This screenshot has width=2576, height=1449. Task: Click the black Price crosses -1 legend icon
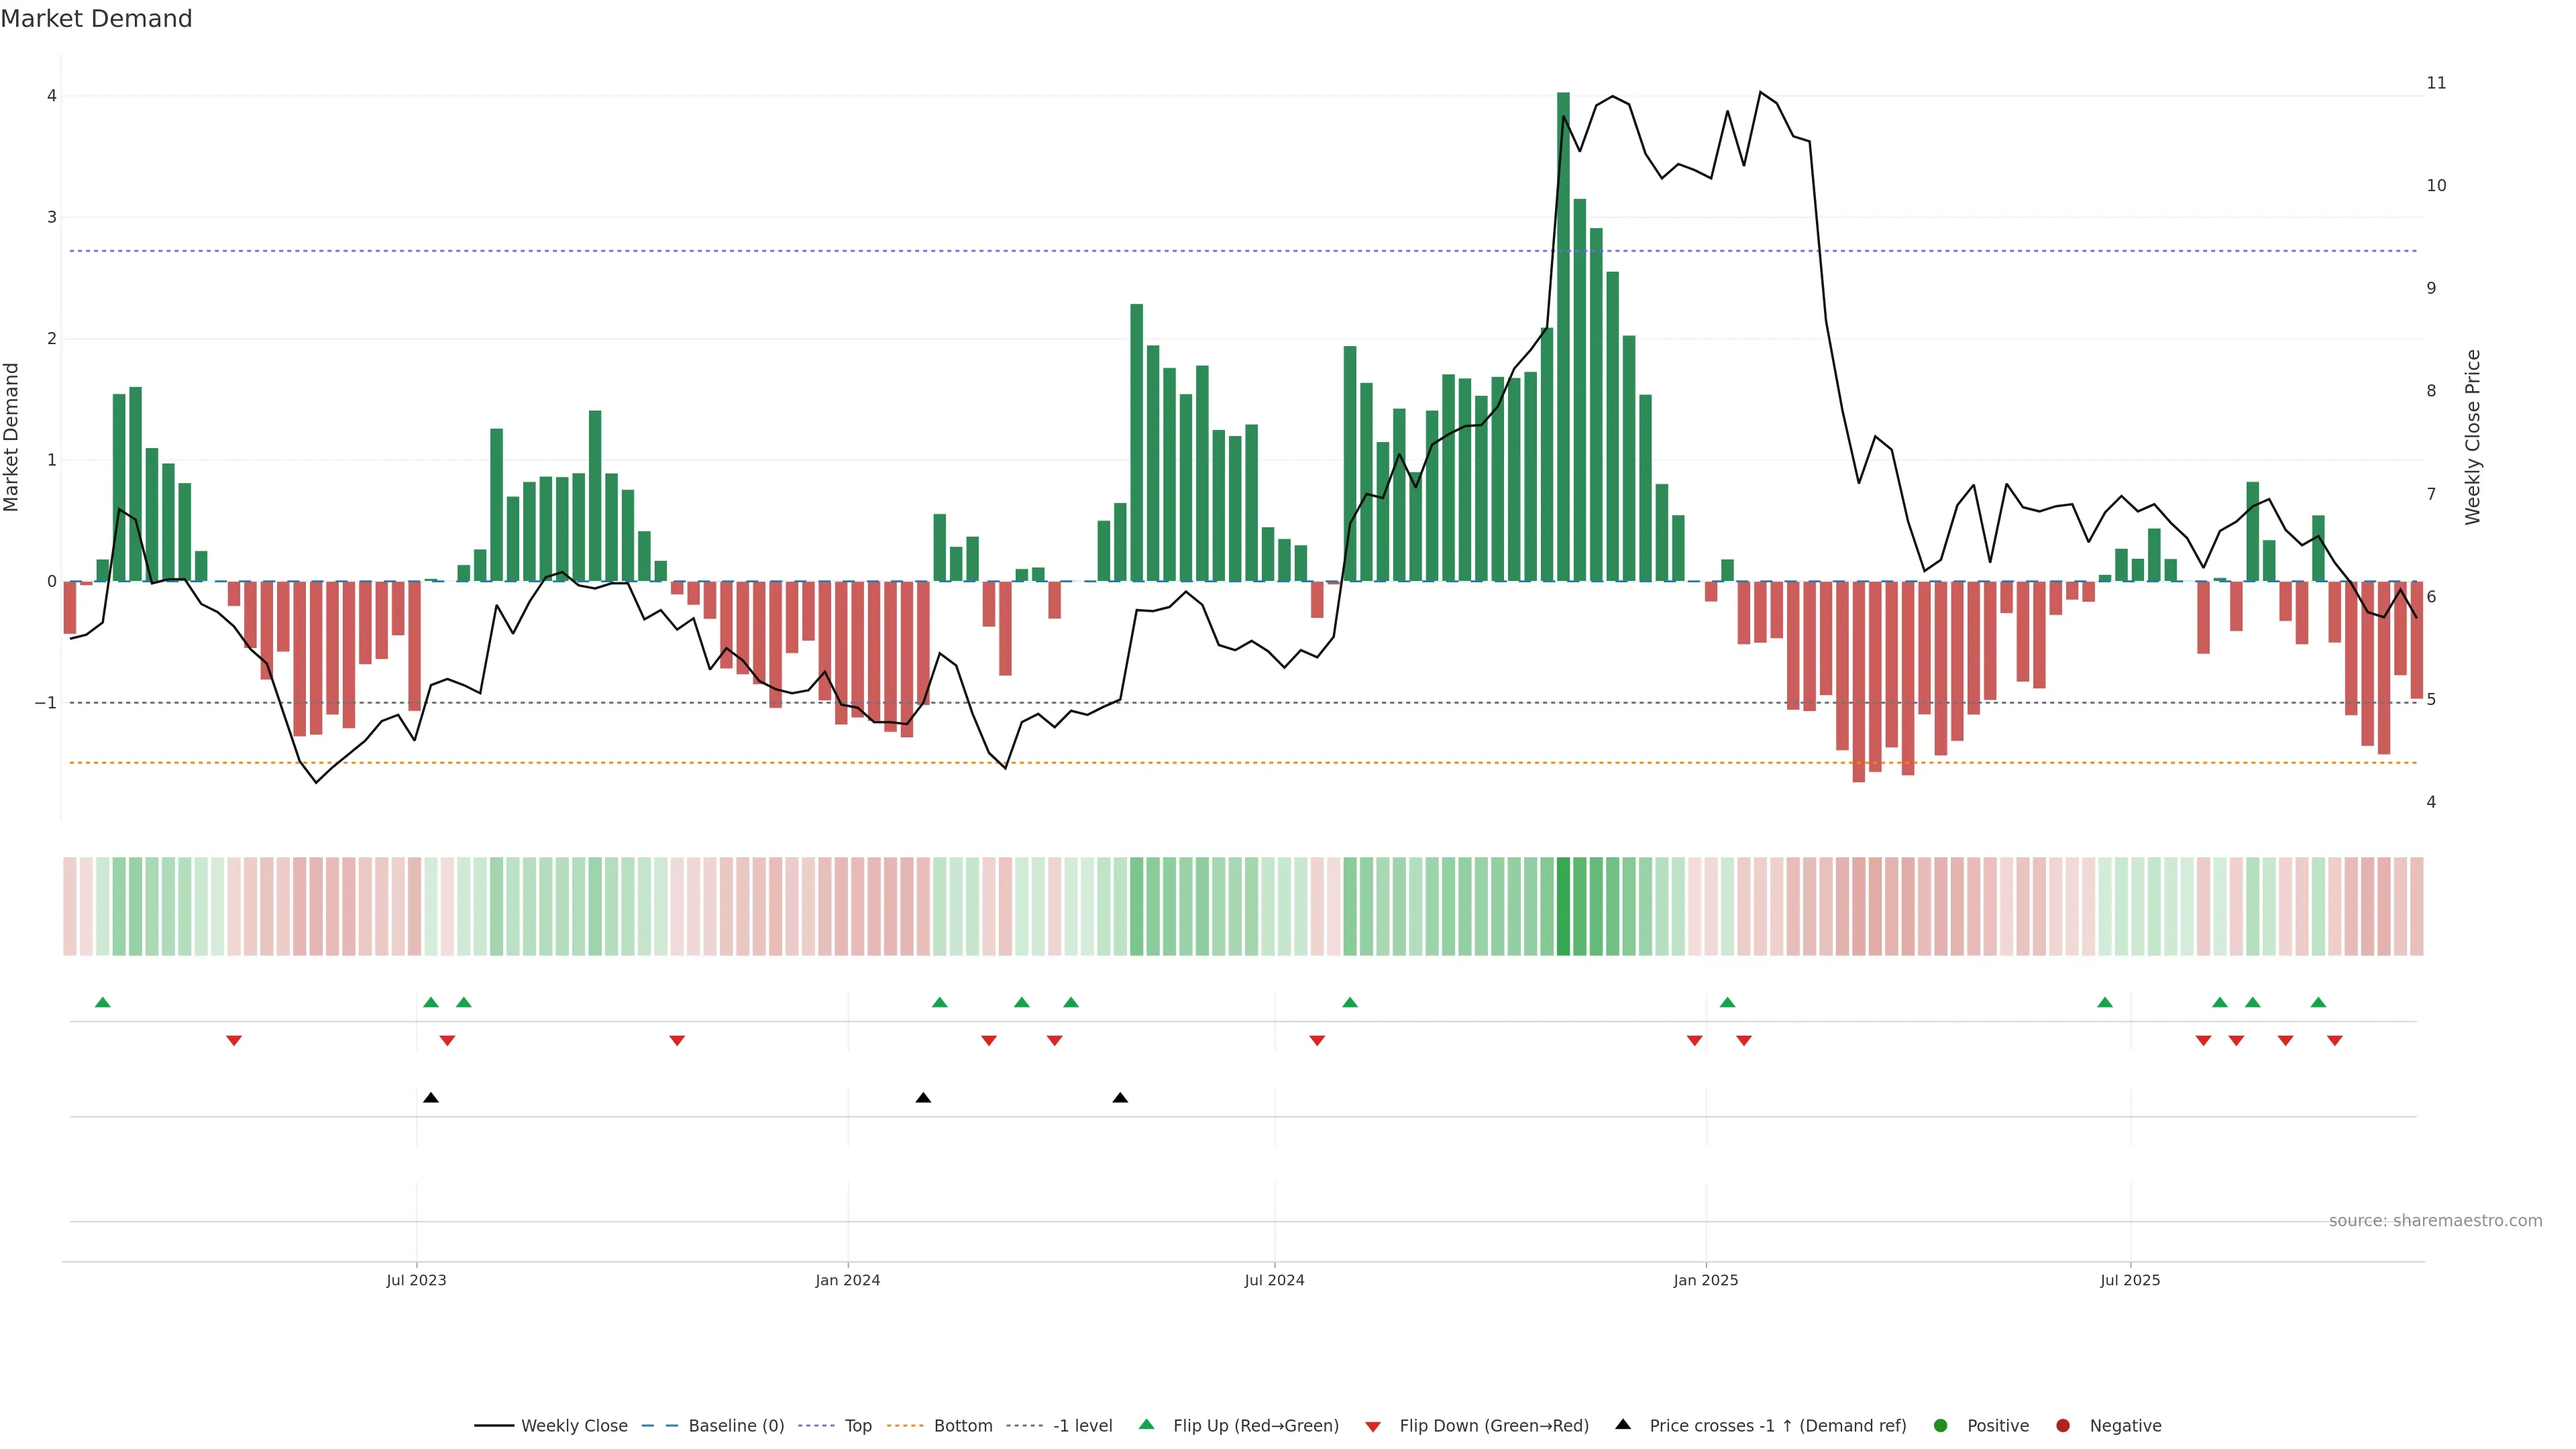[1623, 1425]
